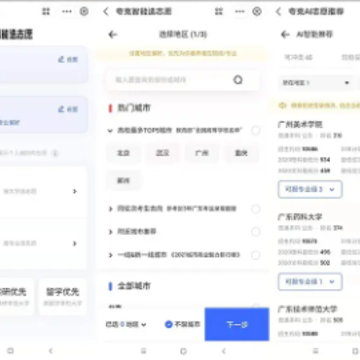Choose the 北京 city chip
The width and height of the screenshot is (360, 360).
[123, 153]
